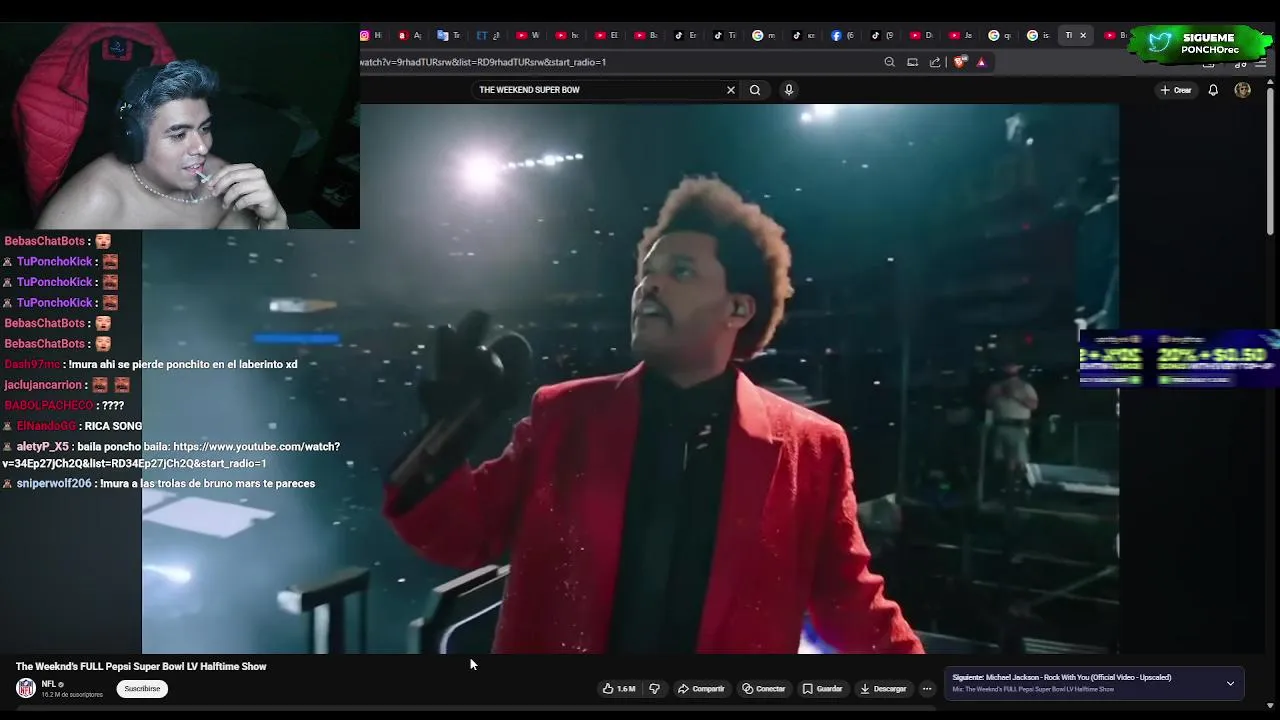Click the share icon in address bar
Viewport: 1280px width, 720px height.
[935, 62]
